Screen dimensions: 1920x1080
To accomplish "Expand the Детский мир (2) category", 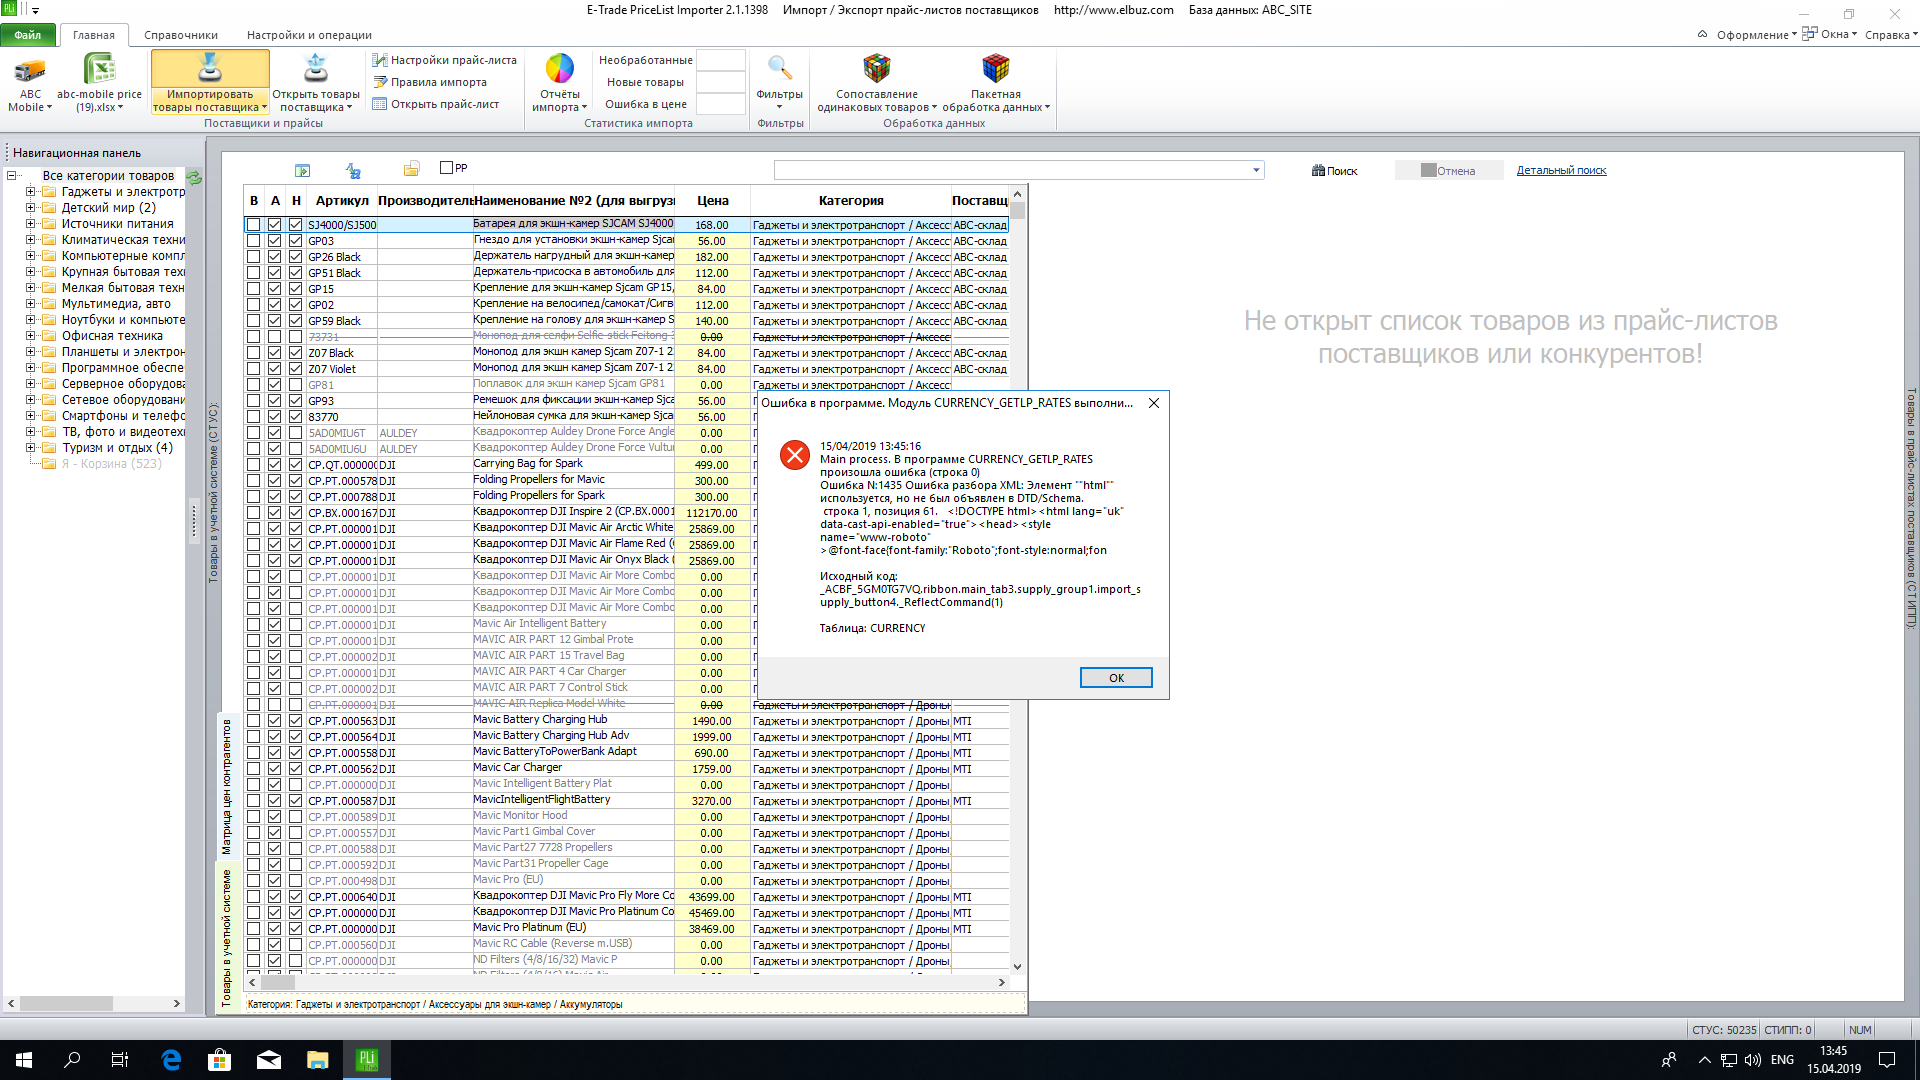I will pos(30,208).
